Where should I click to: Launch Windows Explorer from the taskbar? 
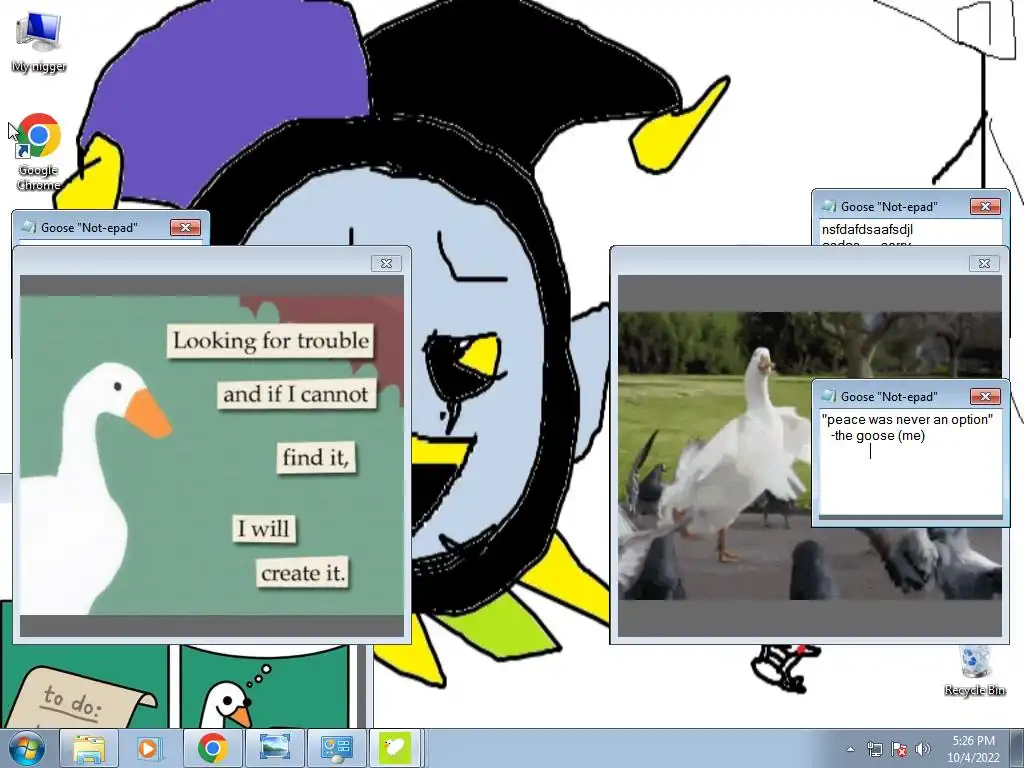click(89, 748)
